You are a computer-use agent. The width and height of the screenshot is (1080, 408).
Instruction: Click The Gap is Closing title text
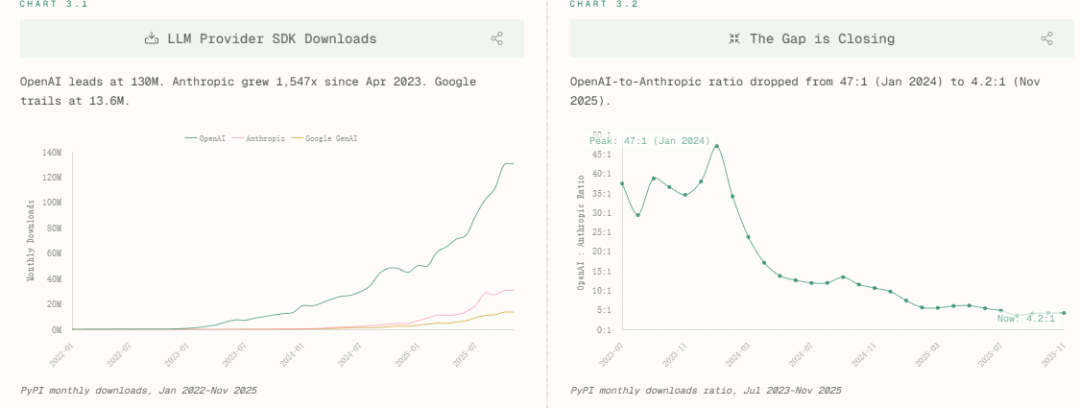pos(822,39)
